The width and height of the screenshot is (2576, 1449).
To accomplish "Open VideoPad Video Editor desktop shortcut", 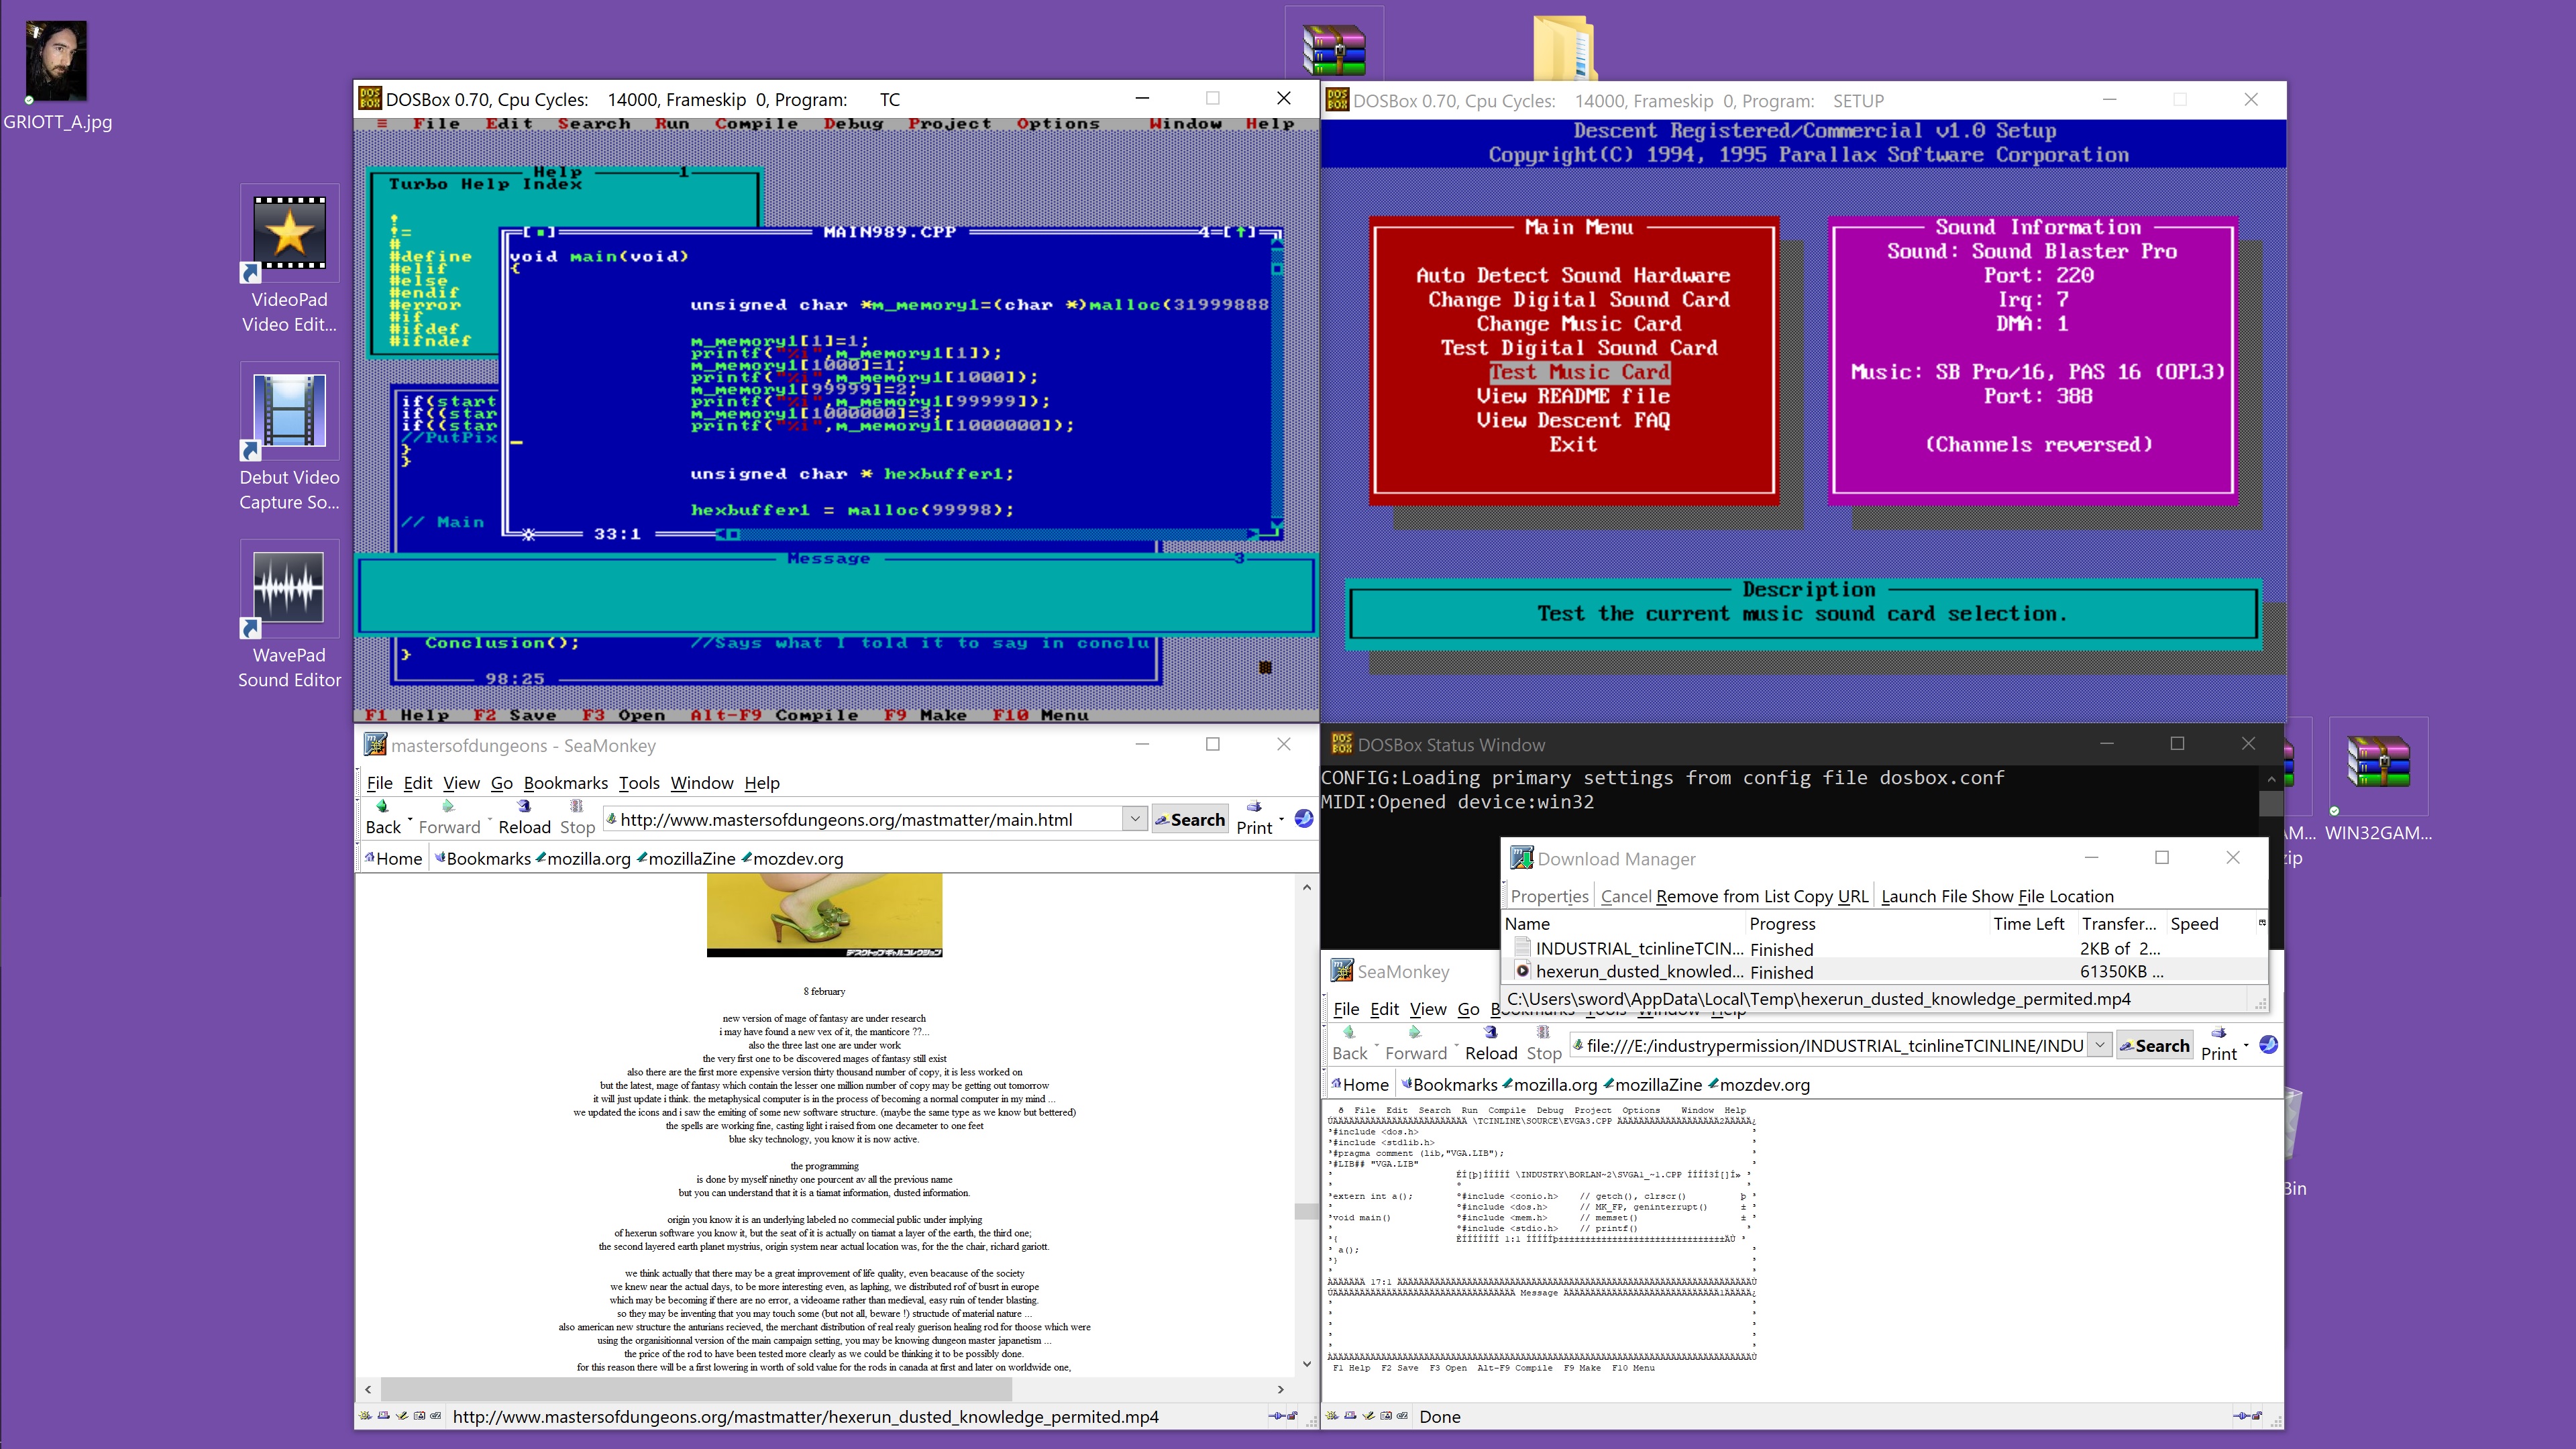I will pyautogui.click(x=289, y=233).
